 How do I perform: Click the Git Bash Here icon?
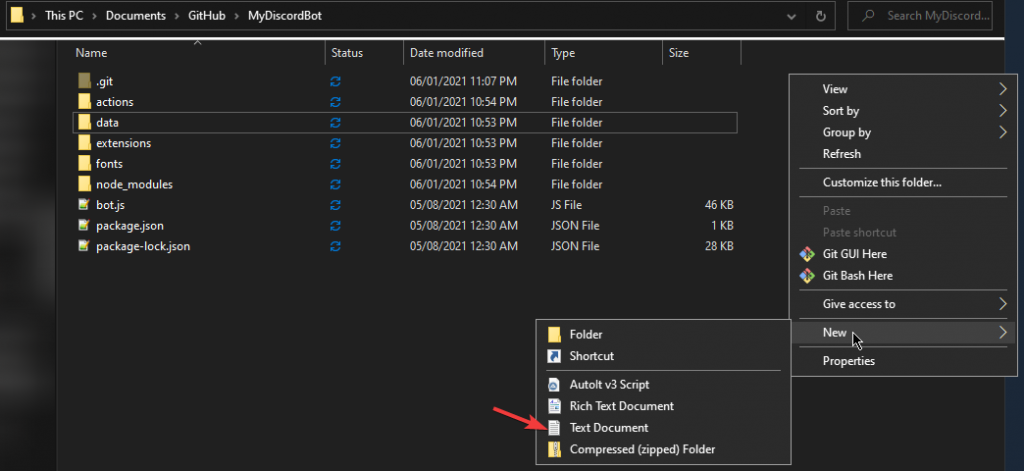[x=807, y=275]
